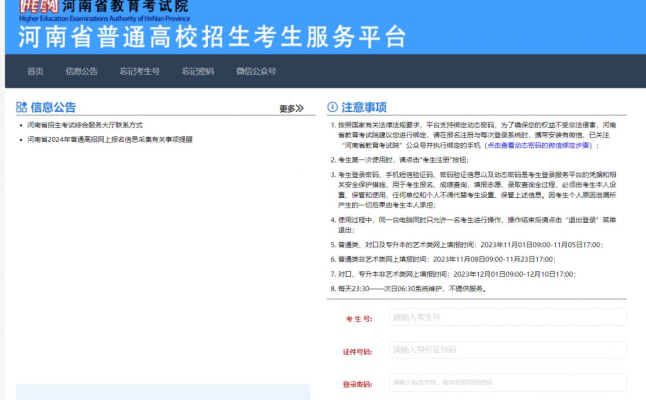Click the 证件号码 ID number input field
This screenshot has height=400, width=646.
(x=507, y=350)
